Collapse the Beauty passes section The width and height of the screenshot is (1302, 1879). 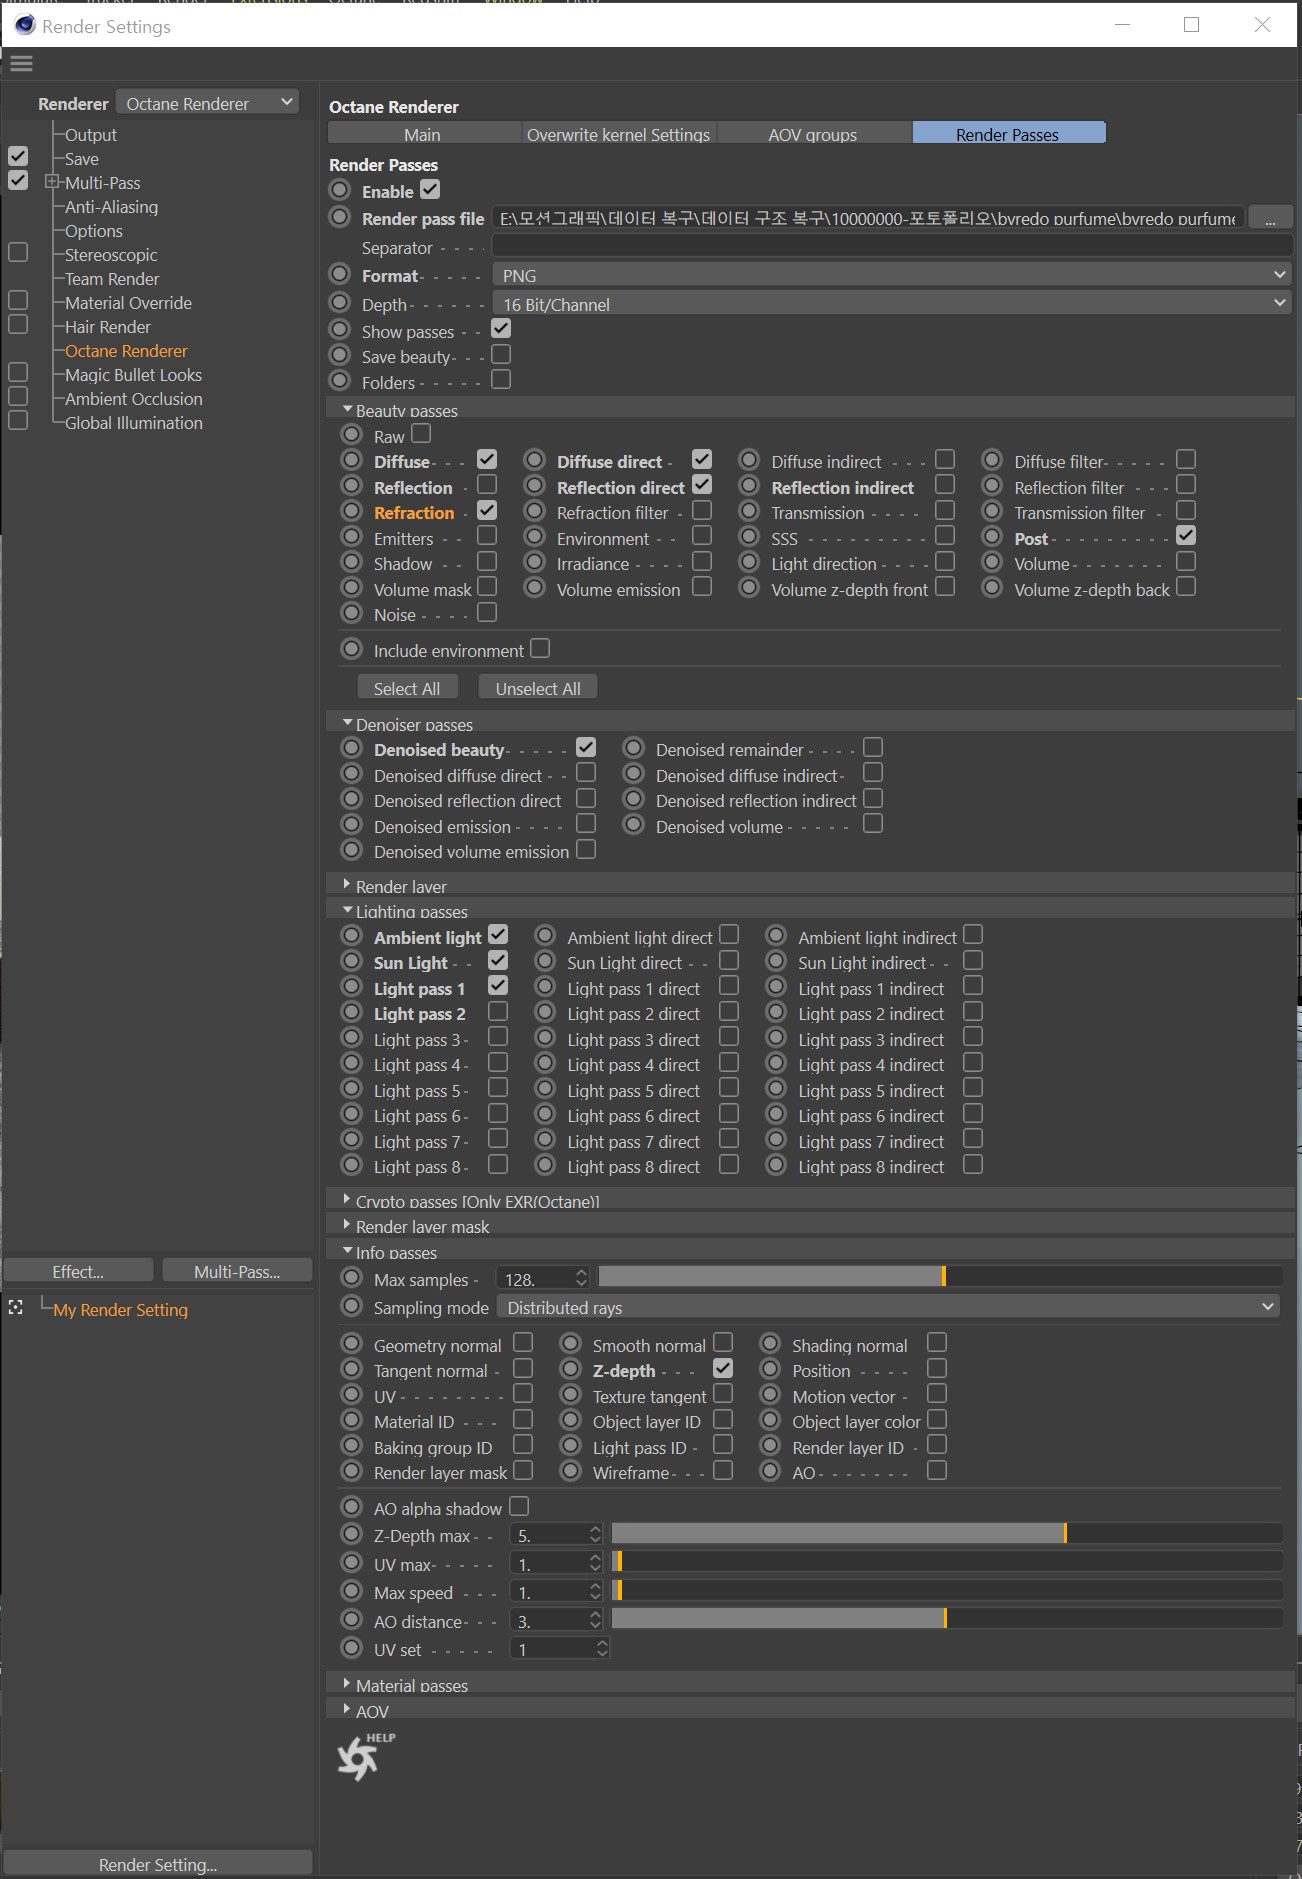[348, 410]
